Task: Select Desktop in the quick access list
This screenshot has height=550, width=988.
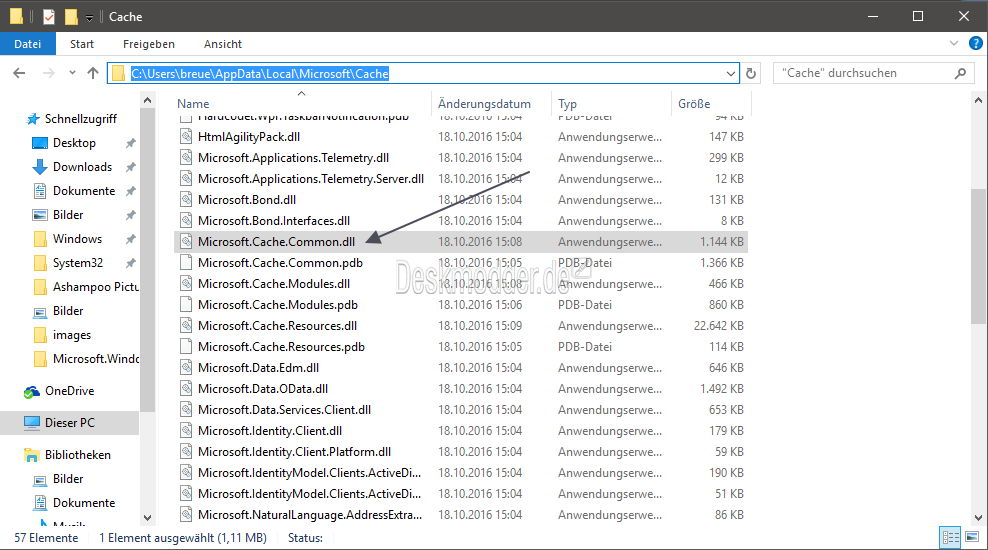Action: pyautogui.click(x=74, y=143)
